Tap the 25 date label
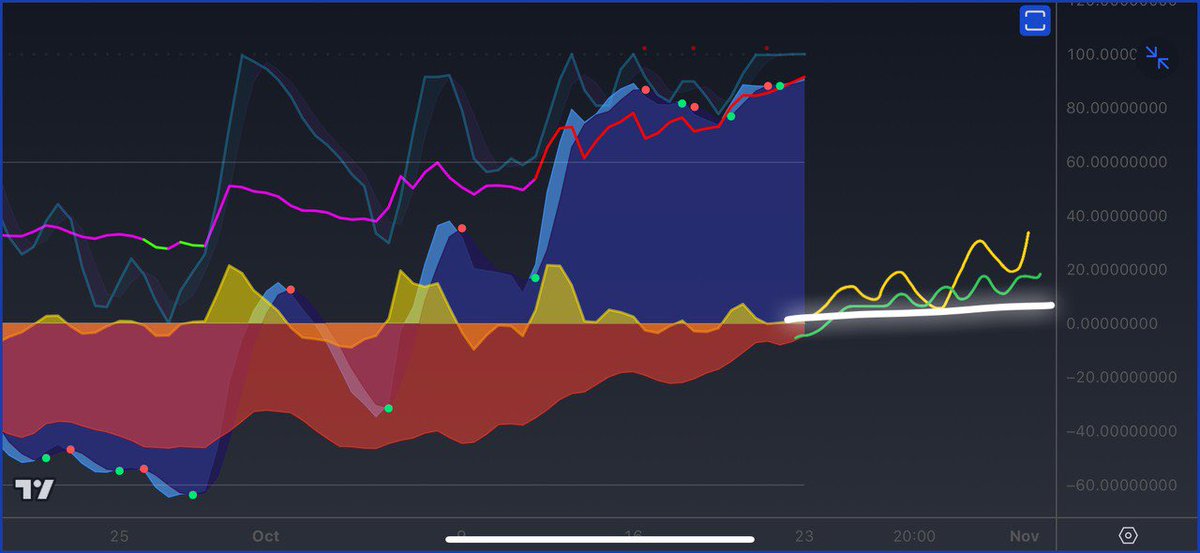This screenshot has height=553, width=1200. coord(119,536)
